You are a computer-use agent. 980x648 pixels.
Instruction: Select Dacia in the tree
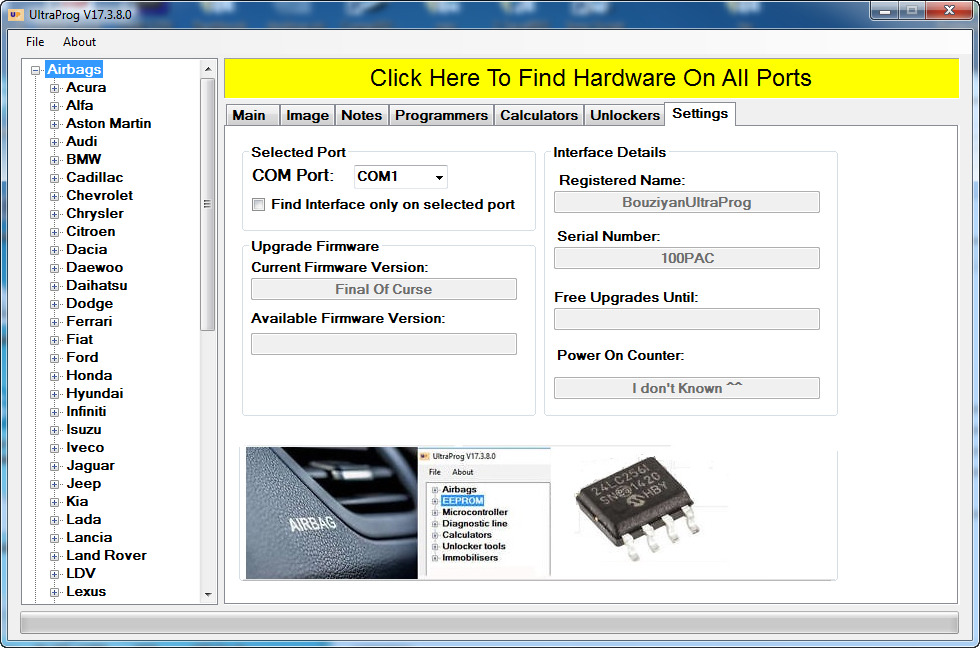(x=87, y=250)
